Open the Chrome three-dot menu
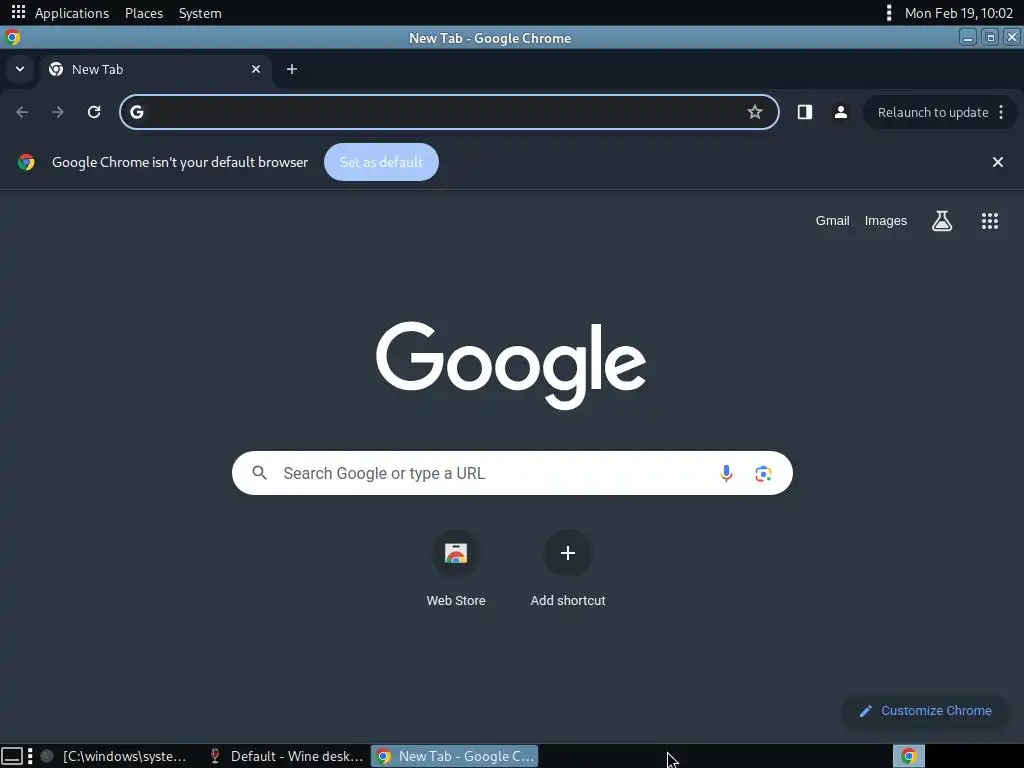 pos(1001,112)
